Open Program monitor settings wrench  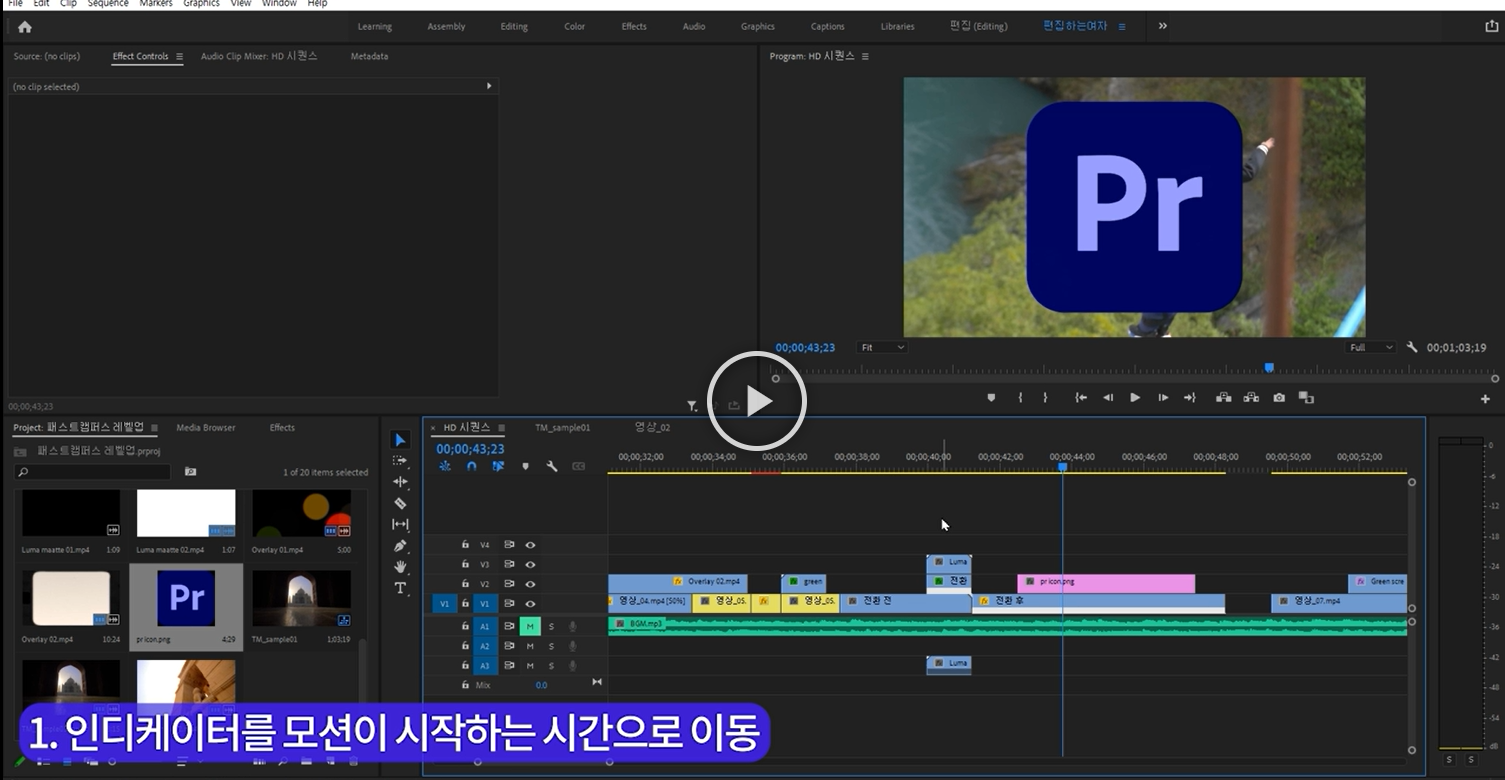[1412, 348]
